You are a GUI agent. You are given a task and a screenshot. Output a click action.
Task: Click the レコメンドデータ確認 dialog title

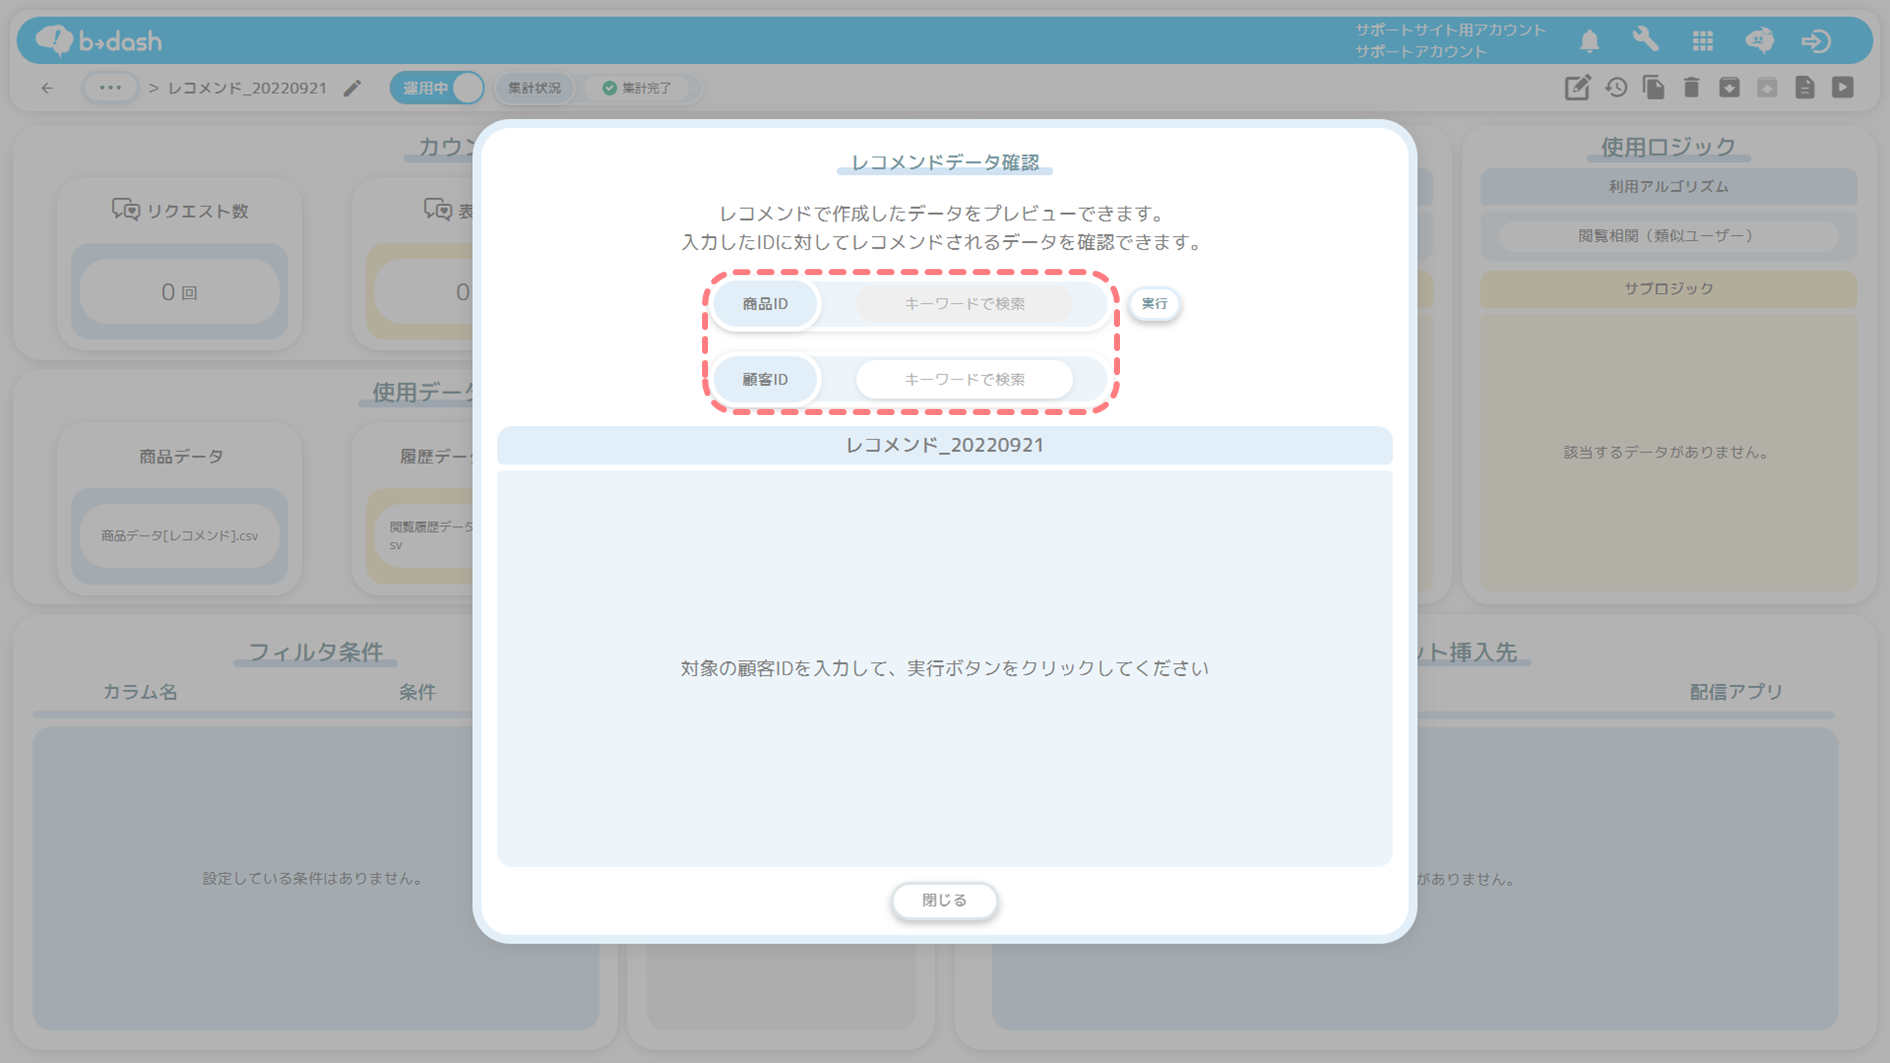(944, 162)
